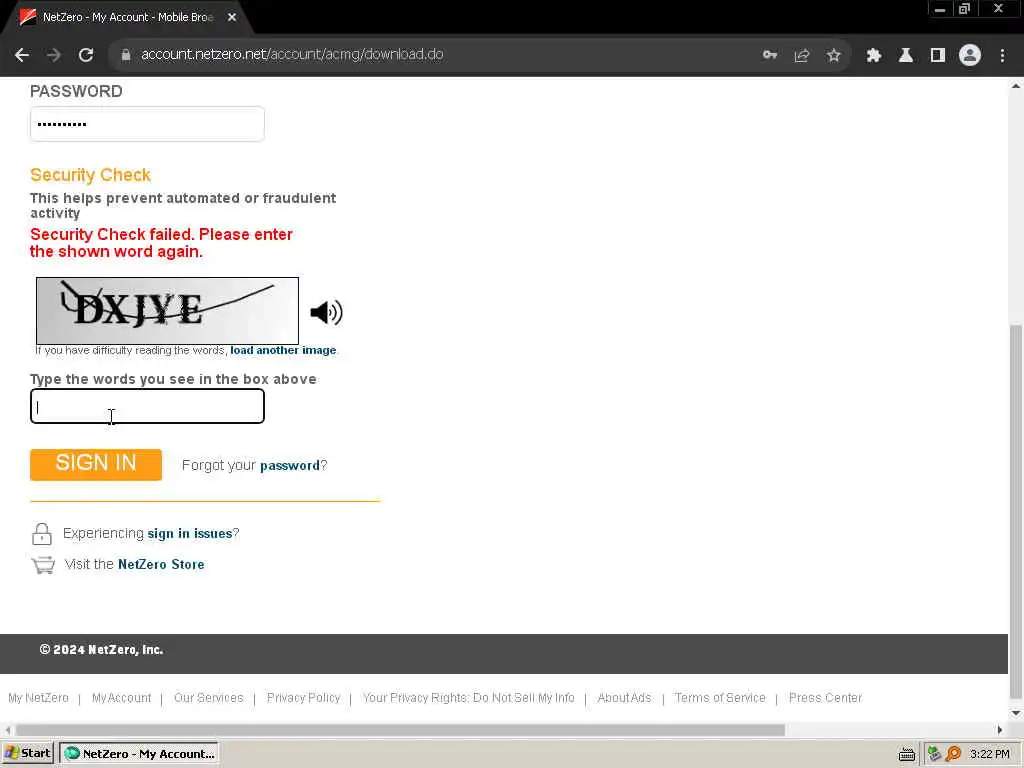This screenshot has width=1024, height=768.
Task: Click the orange SIGN IN button
Action: coord(96,464)
